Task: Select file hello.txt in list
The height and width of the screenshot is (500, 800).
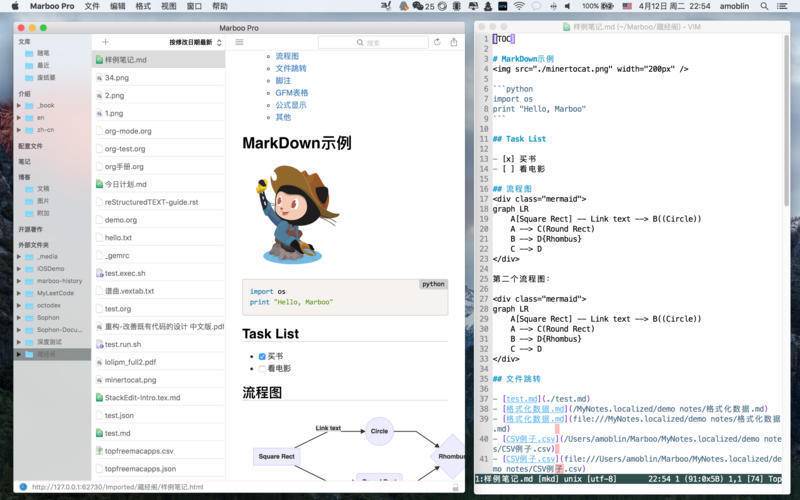Action: (159, 238)
